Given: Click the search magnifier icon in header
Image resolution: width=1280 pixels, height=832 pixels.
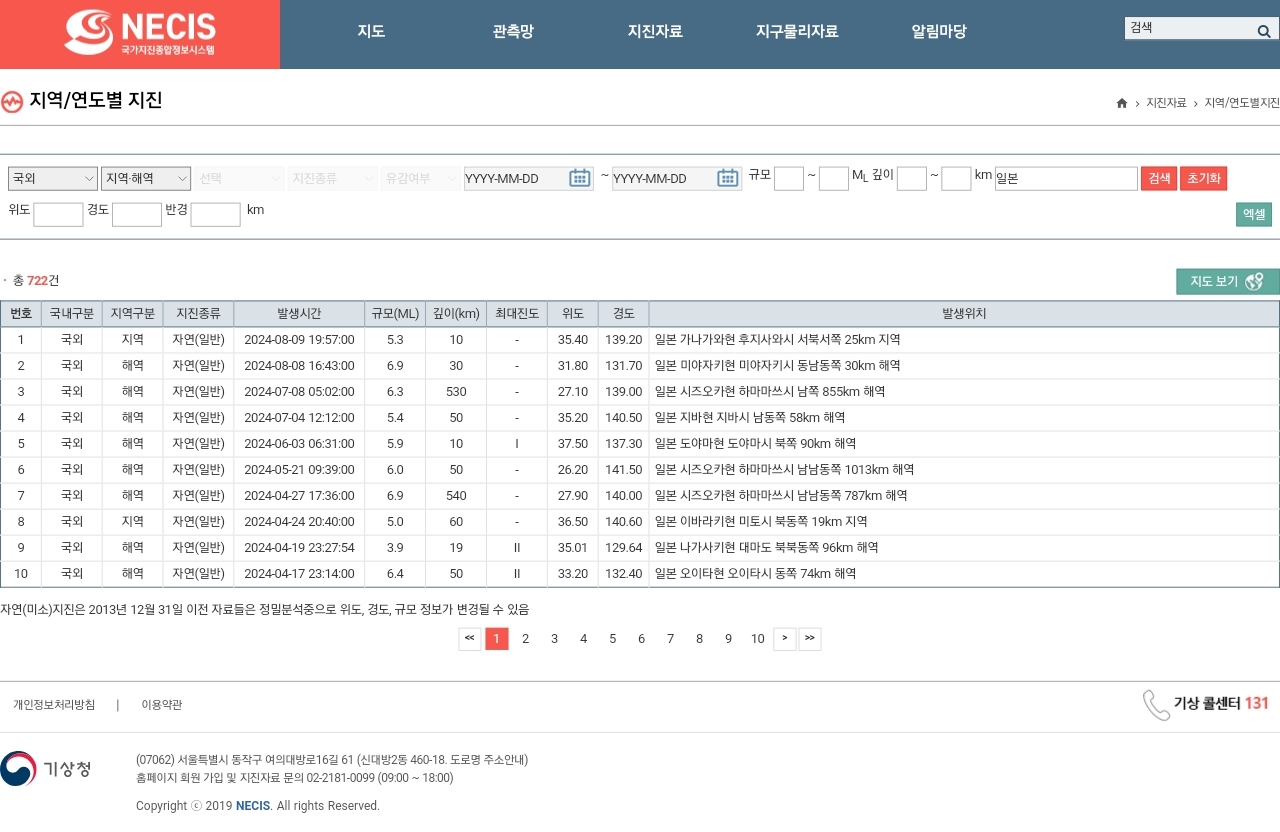Looking at the screenshot, I should 1264,31.
